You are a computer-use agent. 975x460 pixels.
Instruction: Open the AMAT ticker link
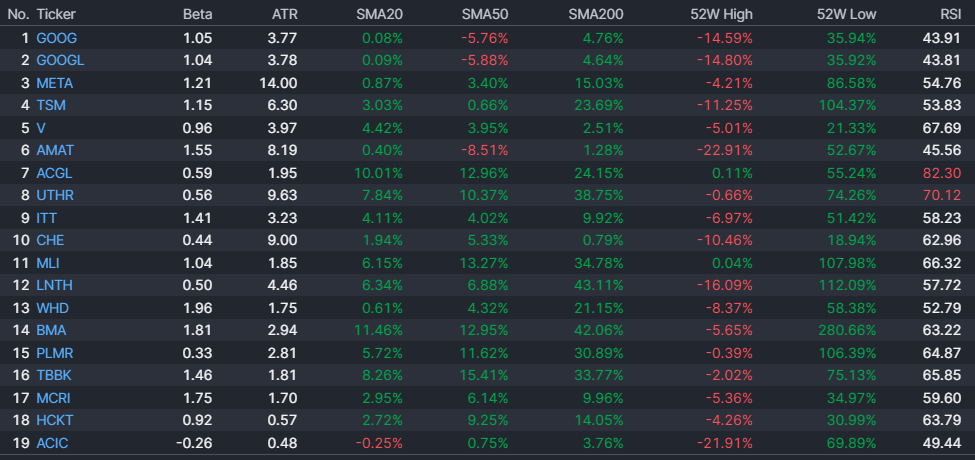[x=54, y=150]
